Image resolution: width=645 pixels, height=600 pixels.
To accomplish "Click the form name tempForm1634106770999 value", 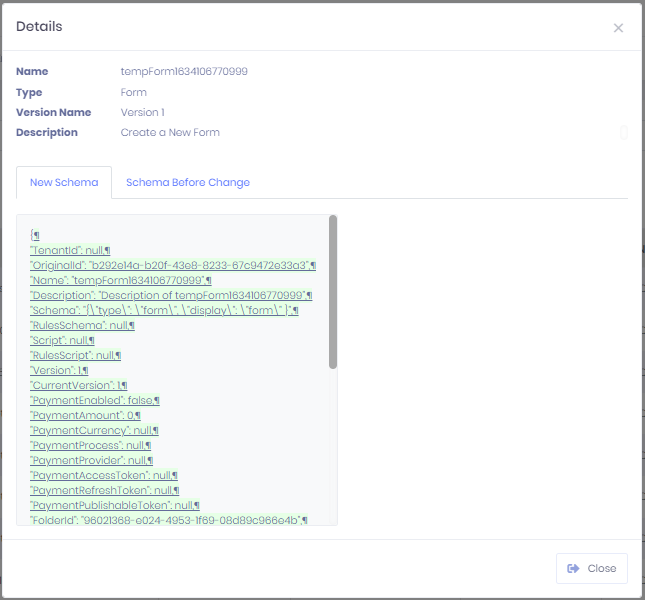I will click(184, 72).
